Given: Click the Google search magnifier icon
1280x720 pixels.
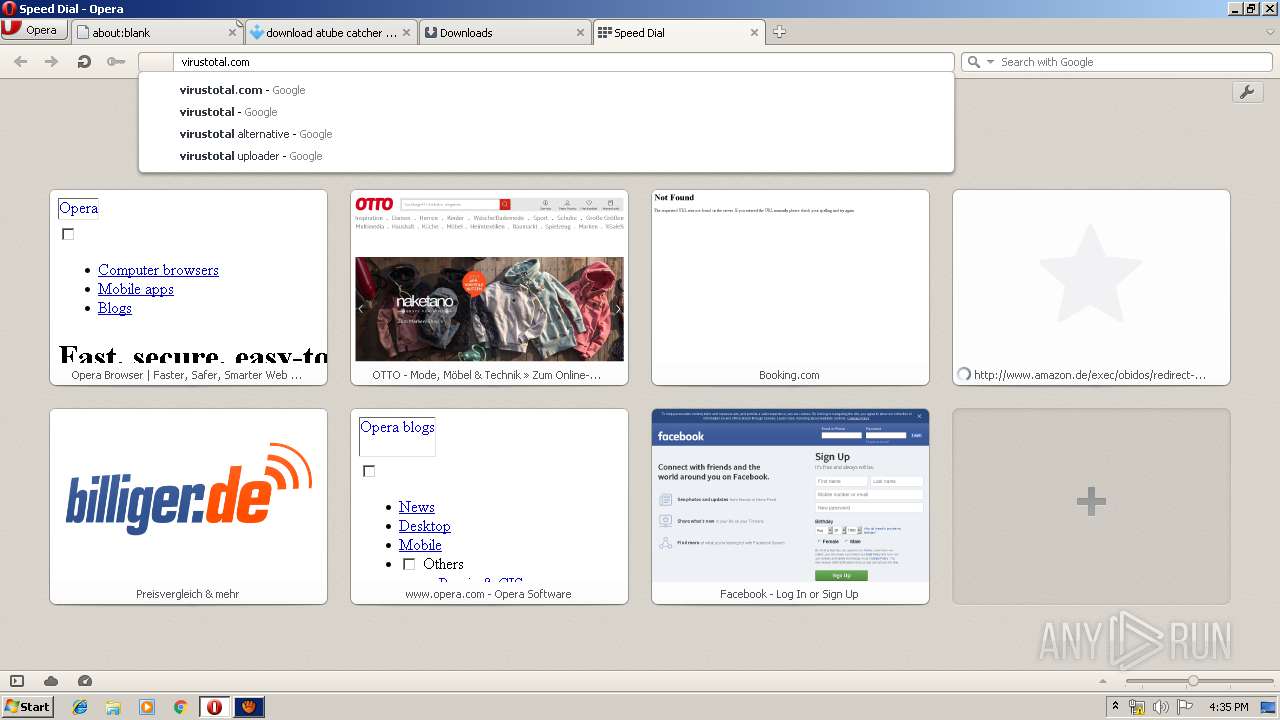Looking at the screenshot, I should coord(973,62).
